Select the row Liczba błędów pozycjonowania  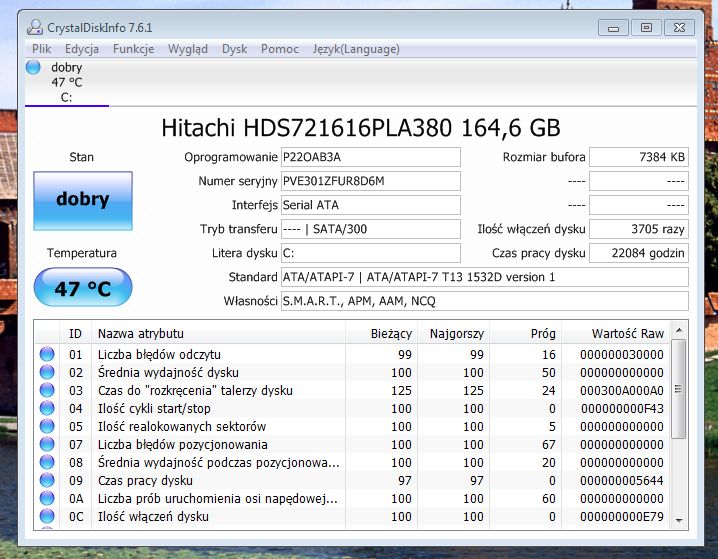click(x=353, y=445)
